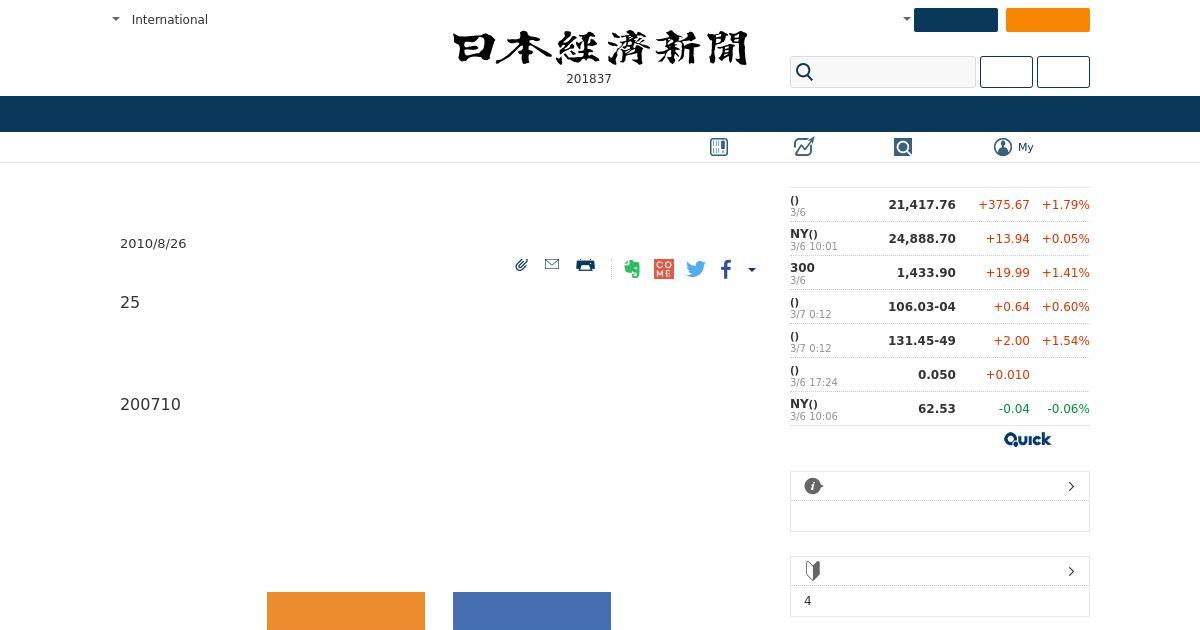Click the printer icon
The image size is (1200, 630).
point(586,265)
